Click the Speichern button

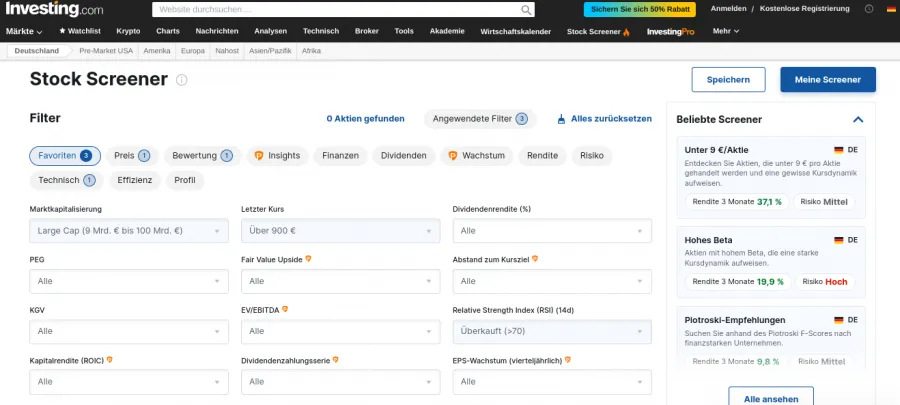[728, 80]
